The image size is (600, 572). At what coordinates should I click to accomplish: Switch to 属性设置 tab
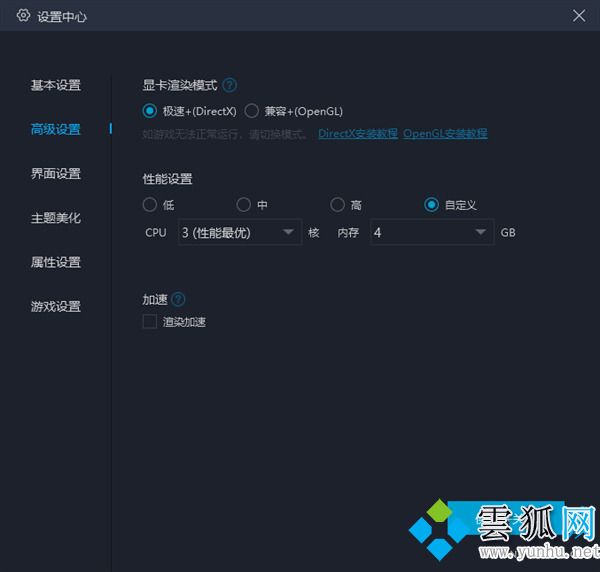56,262
